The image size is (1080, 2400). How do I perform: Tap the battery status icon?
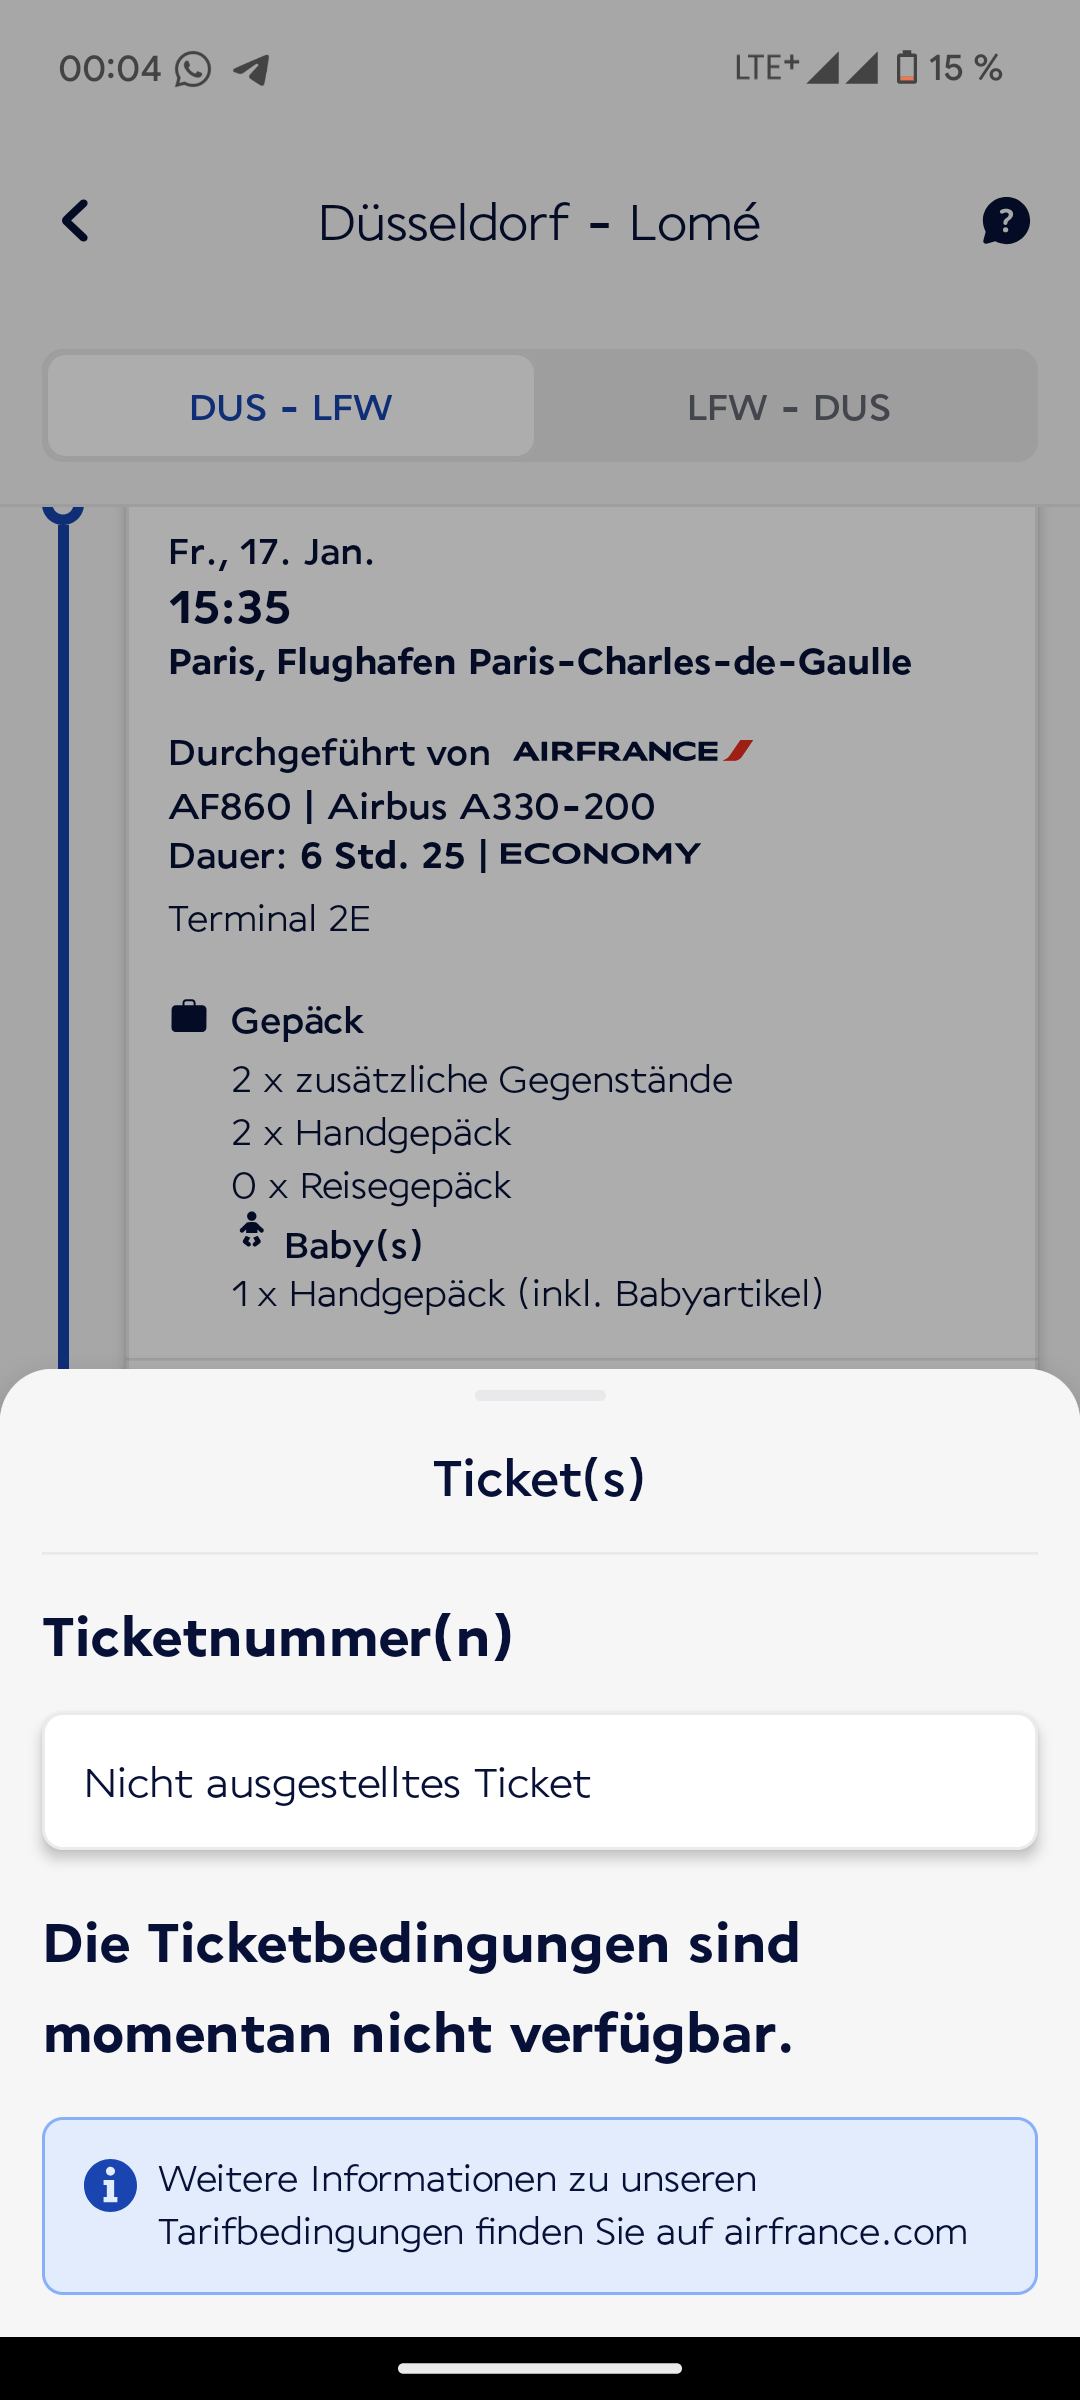(x=906, y=68)
